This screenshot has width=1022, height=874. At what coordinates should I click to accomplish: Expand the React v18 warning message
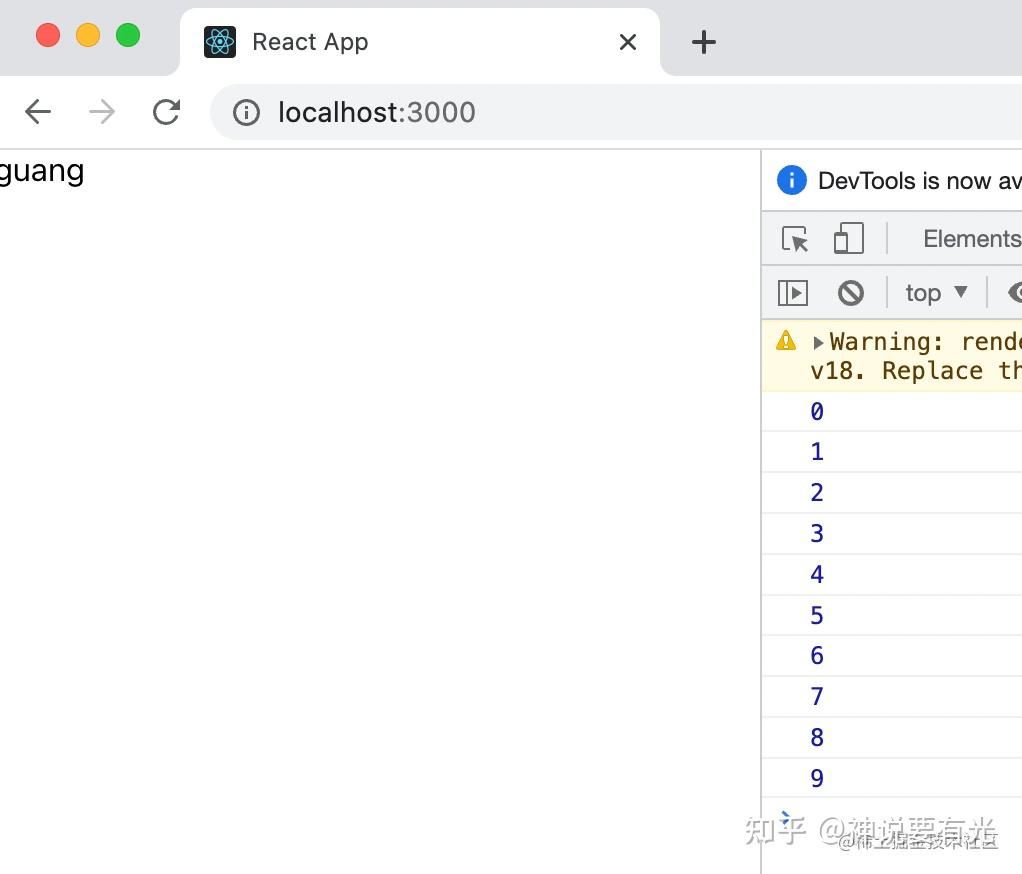click(x=819, y=341)
